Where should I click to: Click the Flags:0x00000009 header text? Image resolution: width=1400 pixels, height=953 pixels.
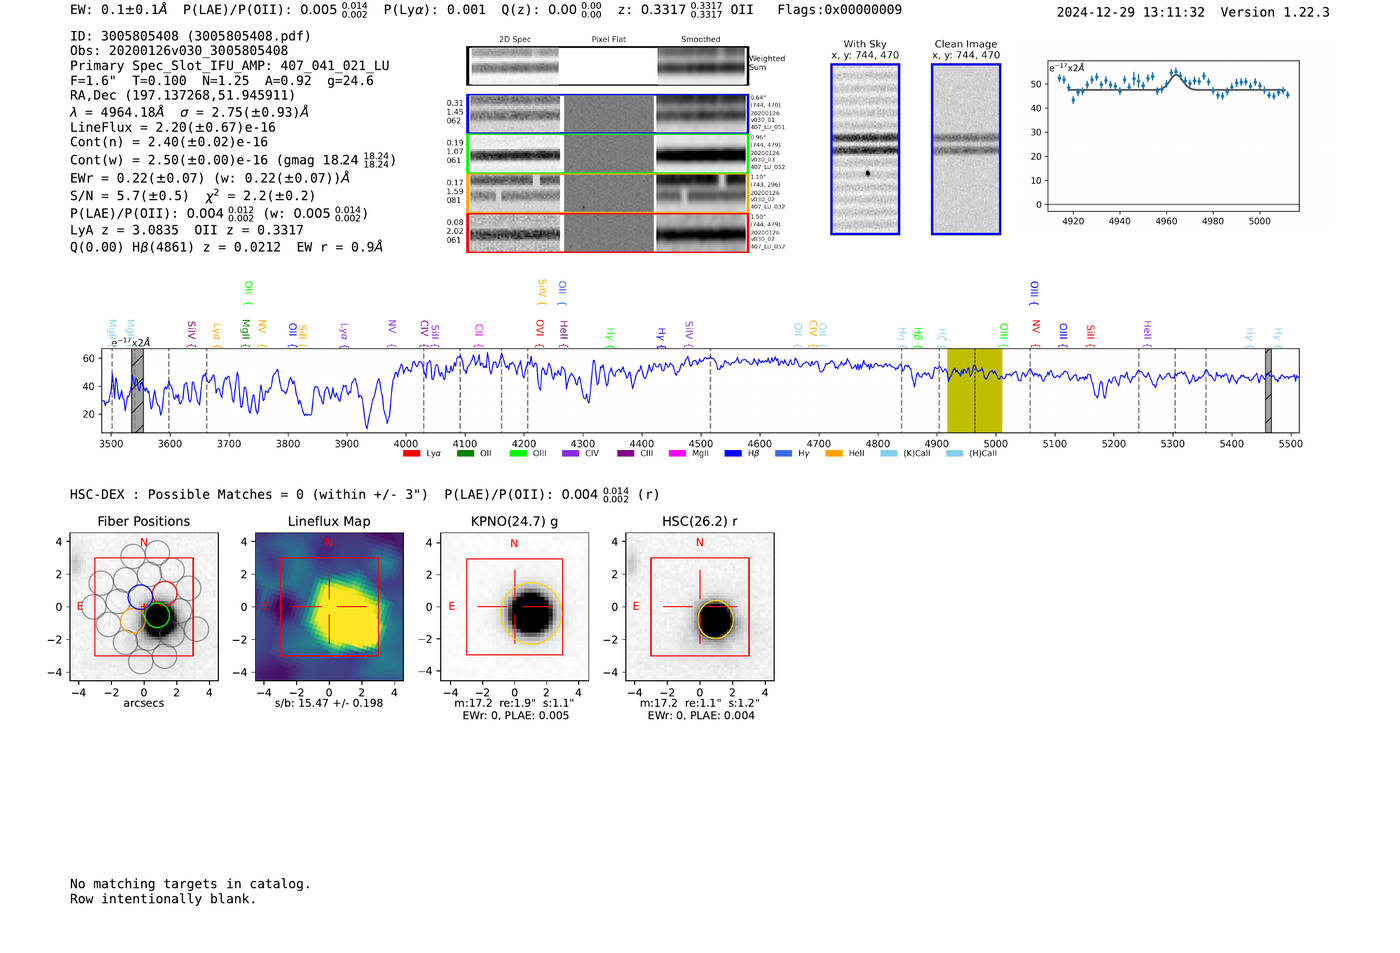[x=839, y=9]
